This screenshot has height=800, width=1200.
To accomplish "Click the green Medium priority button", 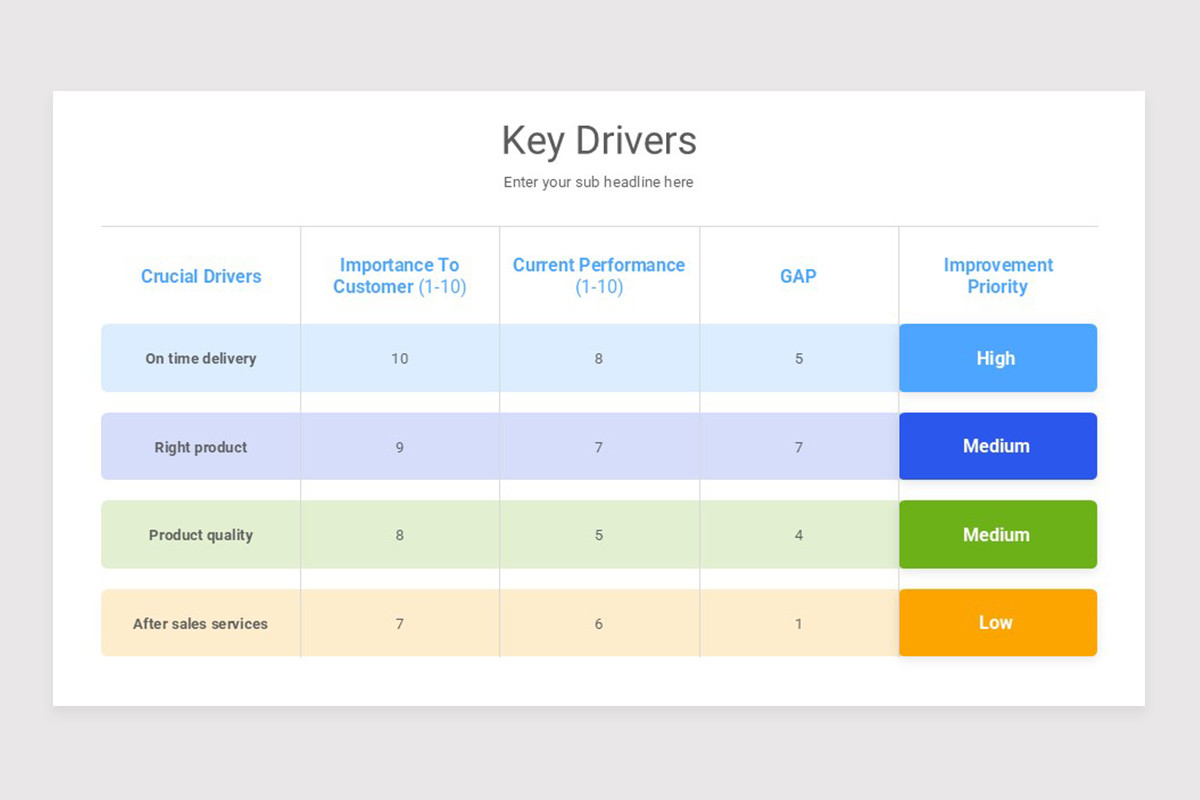I will tap(997, 534).
